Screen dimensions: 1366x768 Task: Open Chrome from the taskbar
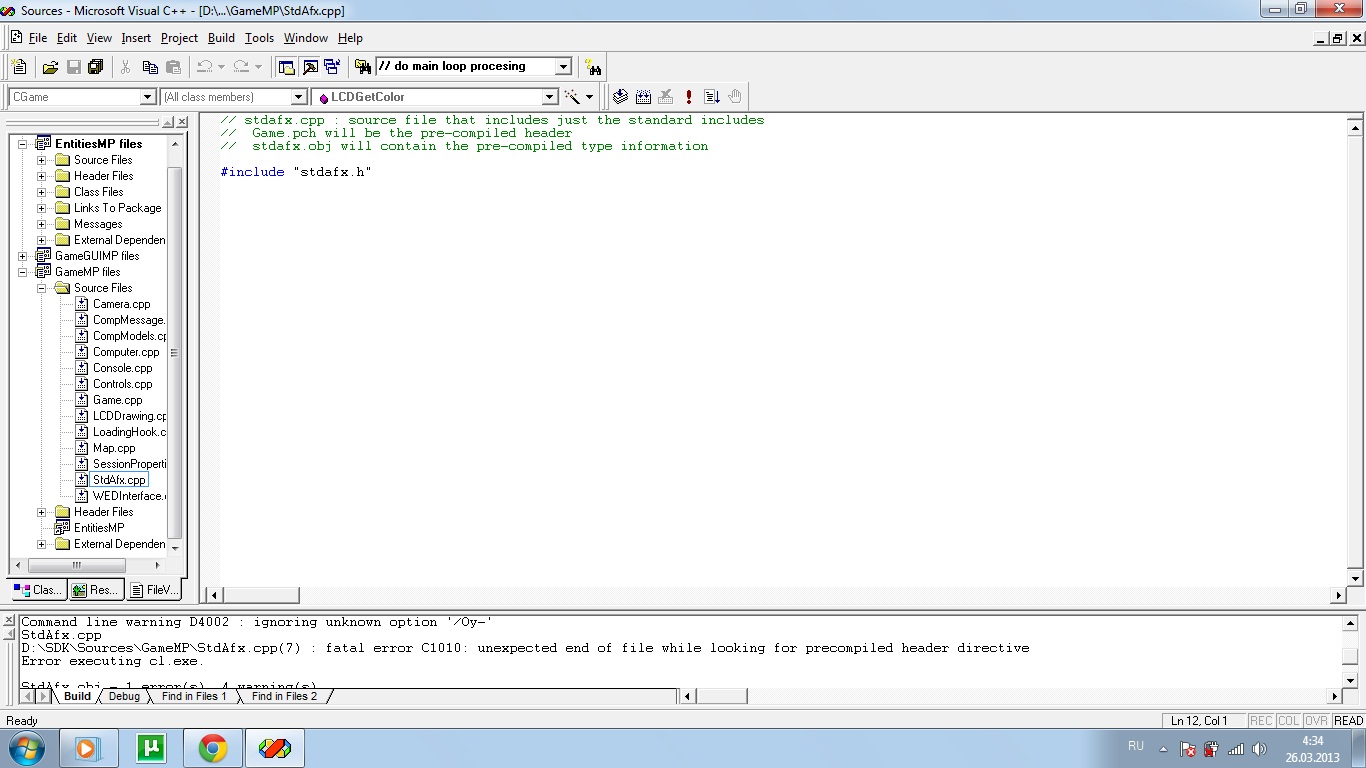tap(213, 748)
